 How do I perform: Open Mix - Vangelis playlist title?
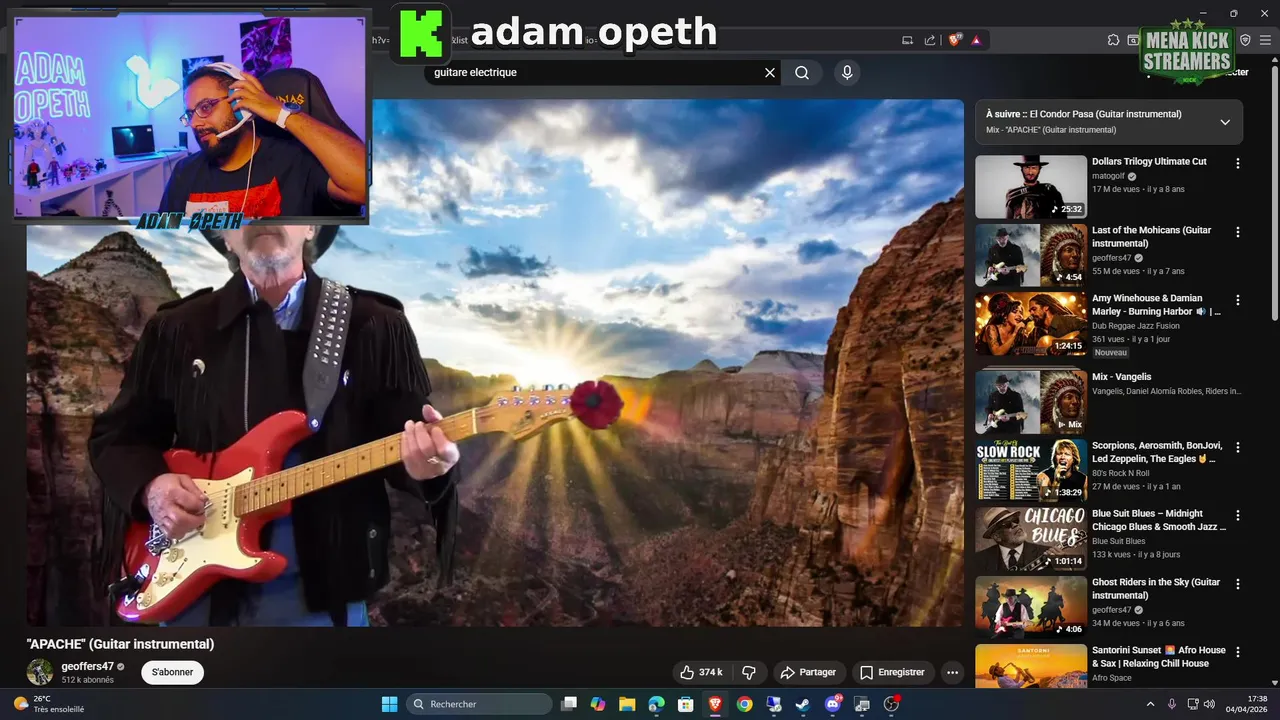1122,377
